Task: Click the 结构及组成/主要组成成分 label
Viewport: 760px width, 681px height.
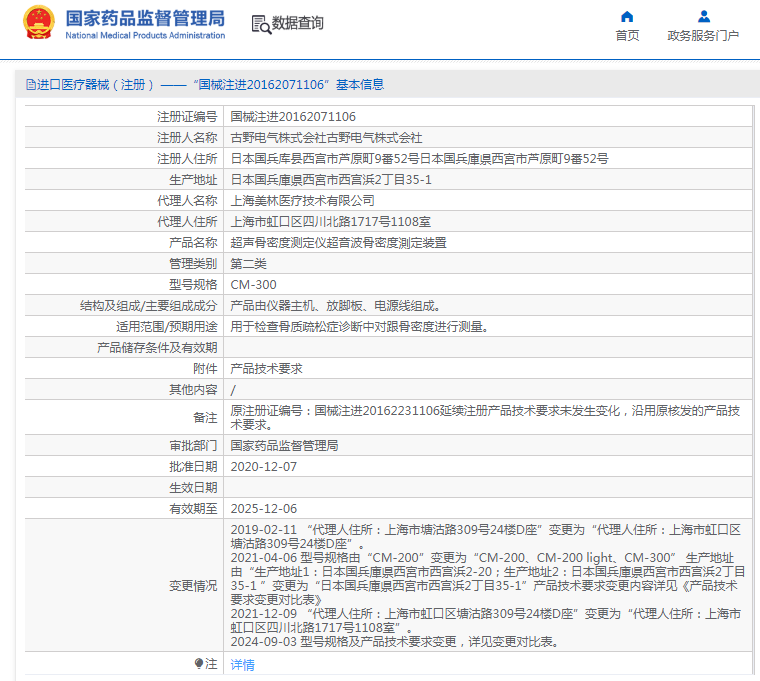Action: point(148,306)
